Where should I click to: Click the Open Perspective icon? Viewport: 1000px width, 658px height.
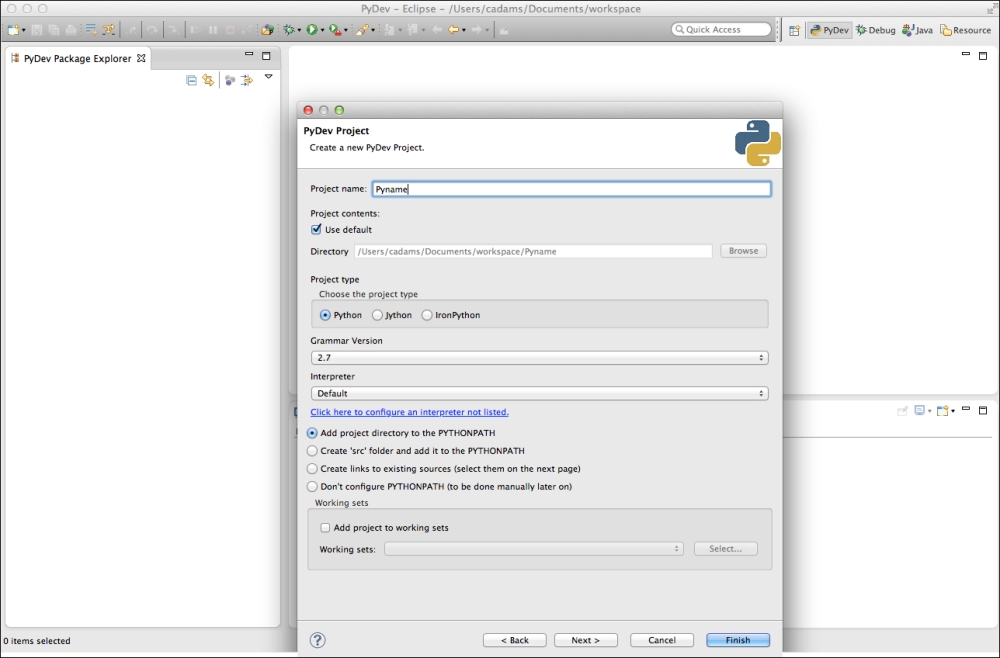click(794, 30)
